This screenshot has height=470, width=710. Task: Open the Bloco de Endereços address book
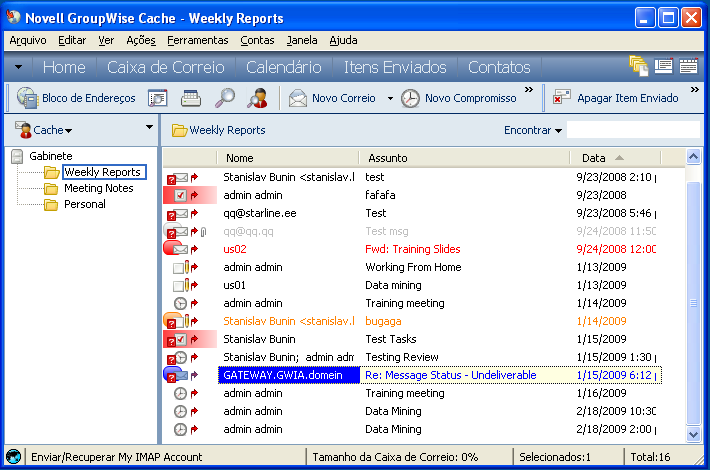[x=76, y=98]
